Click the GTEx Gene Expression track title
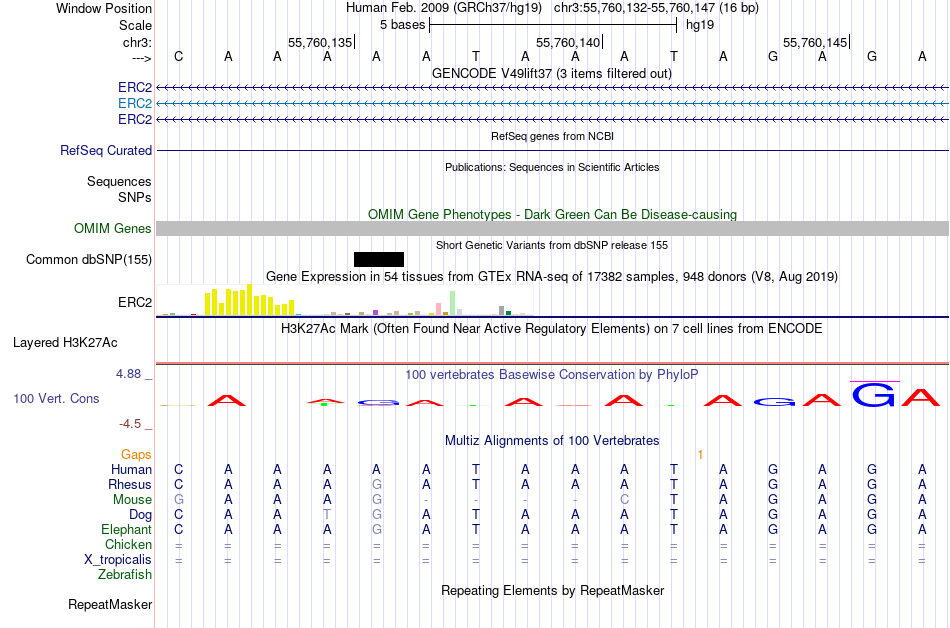 coord(552,277)
